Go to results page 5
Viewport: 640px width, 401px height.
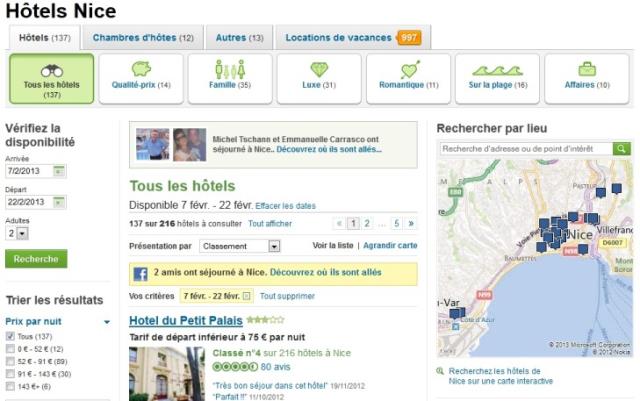(396, 223)
